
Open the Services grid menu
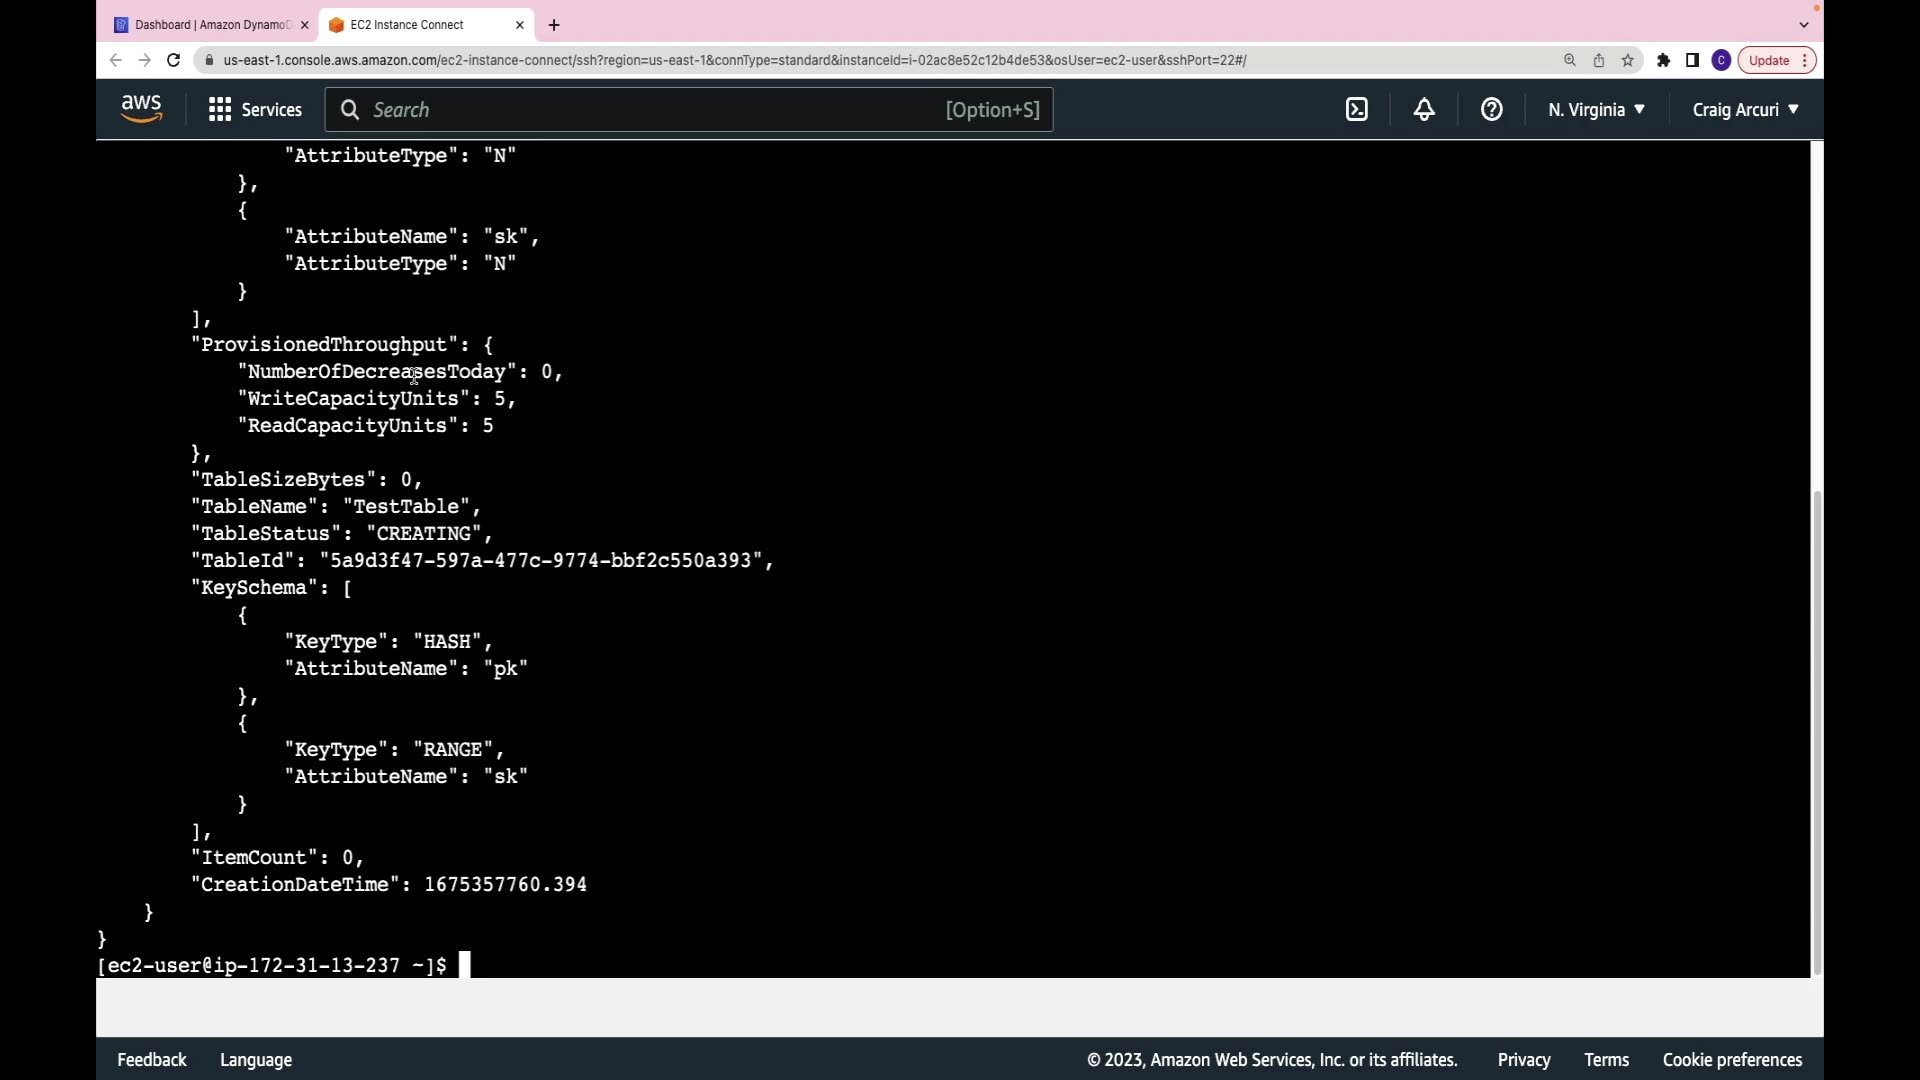(255, 110)
